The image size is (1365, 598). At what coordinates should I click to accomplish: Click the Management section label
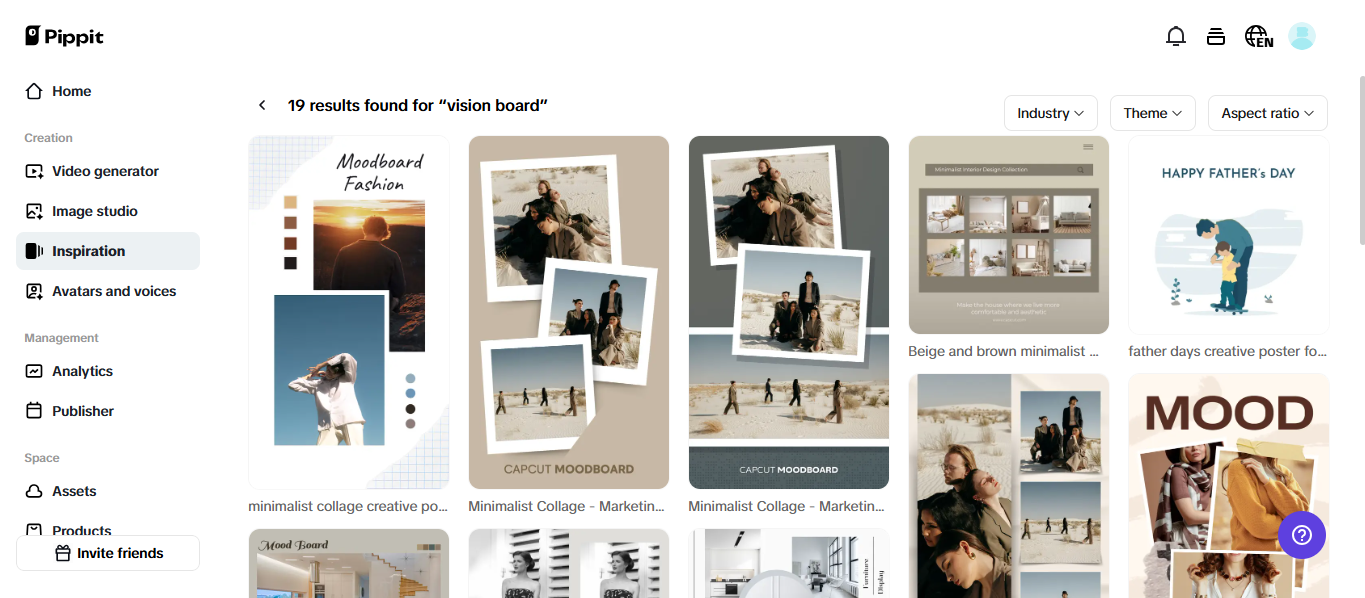point(62,338)
